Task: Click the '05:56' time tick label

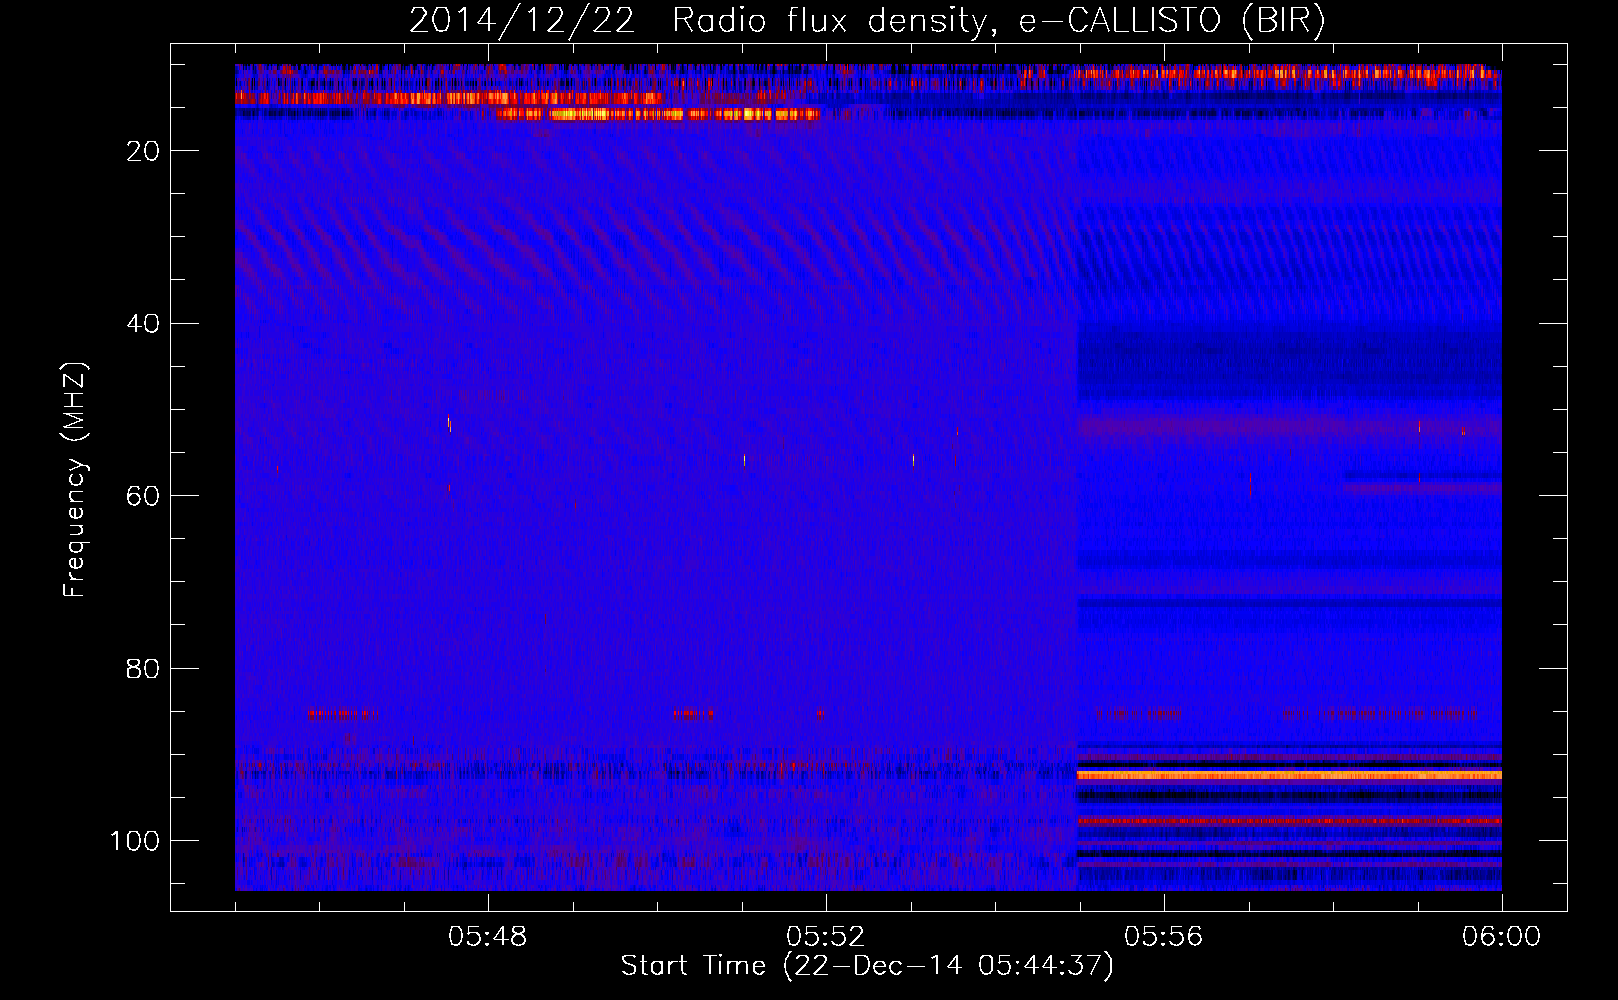Action: [x=1164, y=937]
